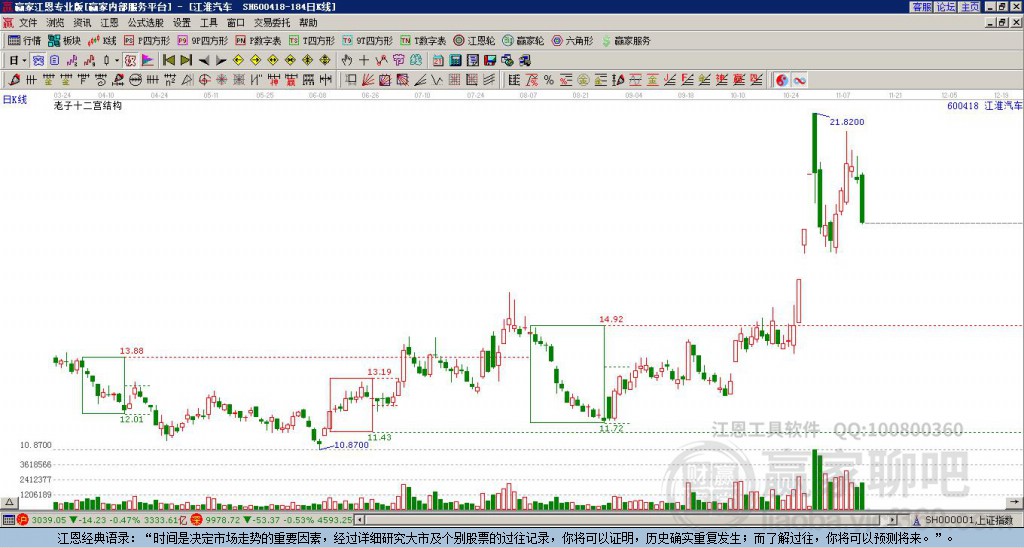The width and height of the screenshot is (1024, 548).
Task: Select the red fan lines tool
Action: click(368, 80)
